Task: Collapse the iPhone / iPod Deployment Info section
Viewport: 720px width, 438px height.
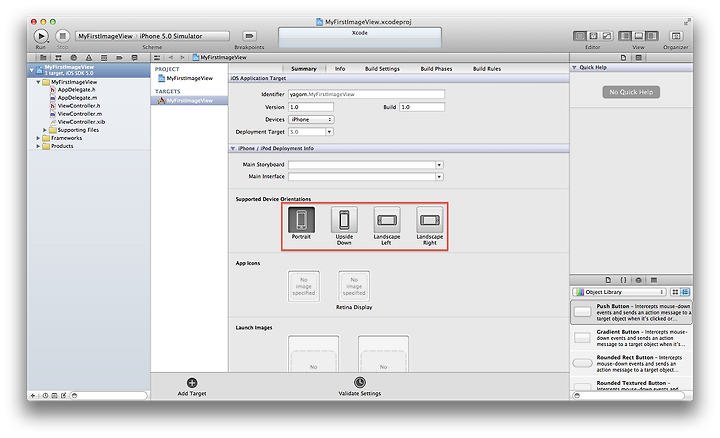Action: coord(233,149)
